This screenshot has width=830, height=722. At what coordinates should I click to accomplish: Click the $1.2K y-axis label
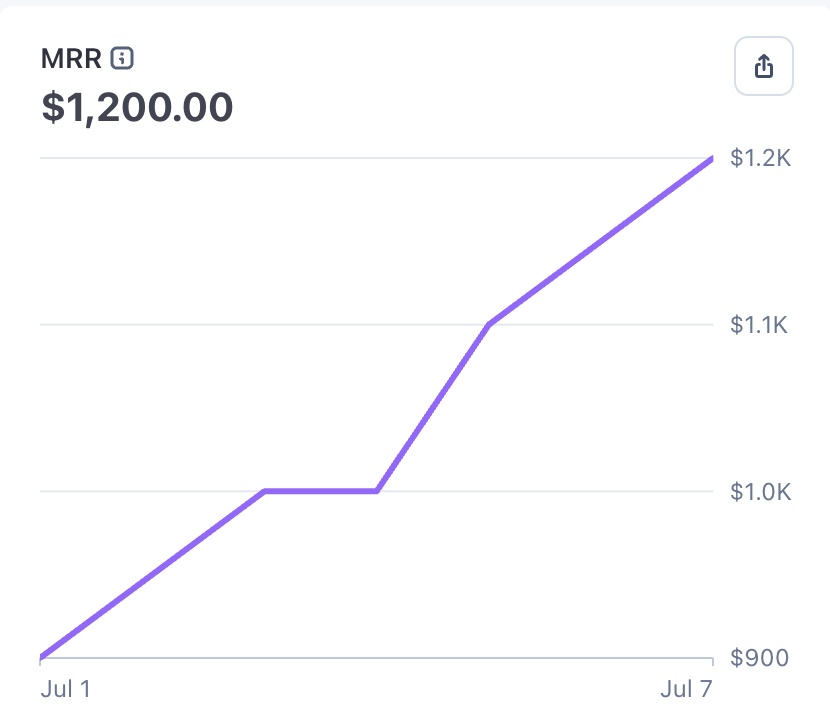[760, 158]
